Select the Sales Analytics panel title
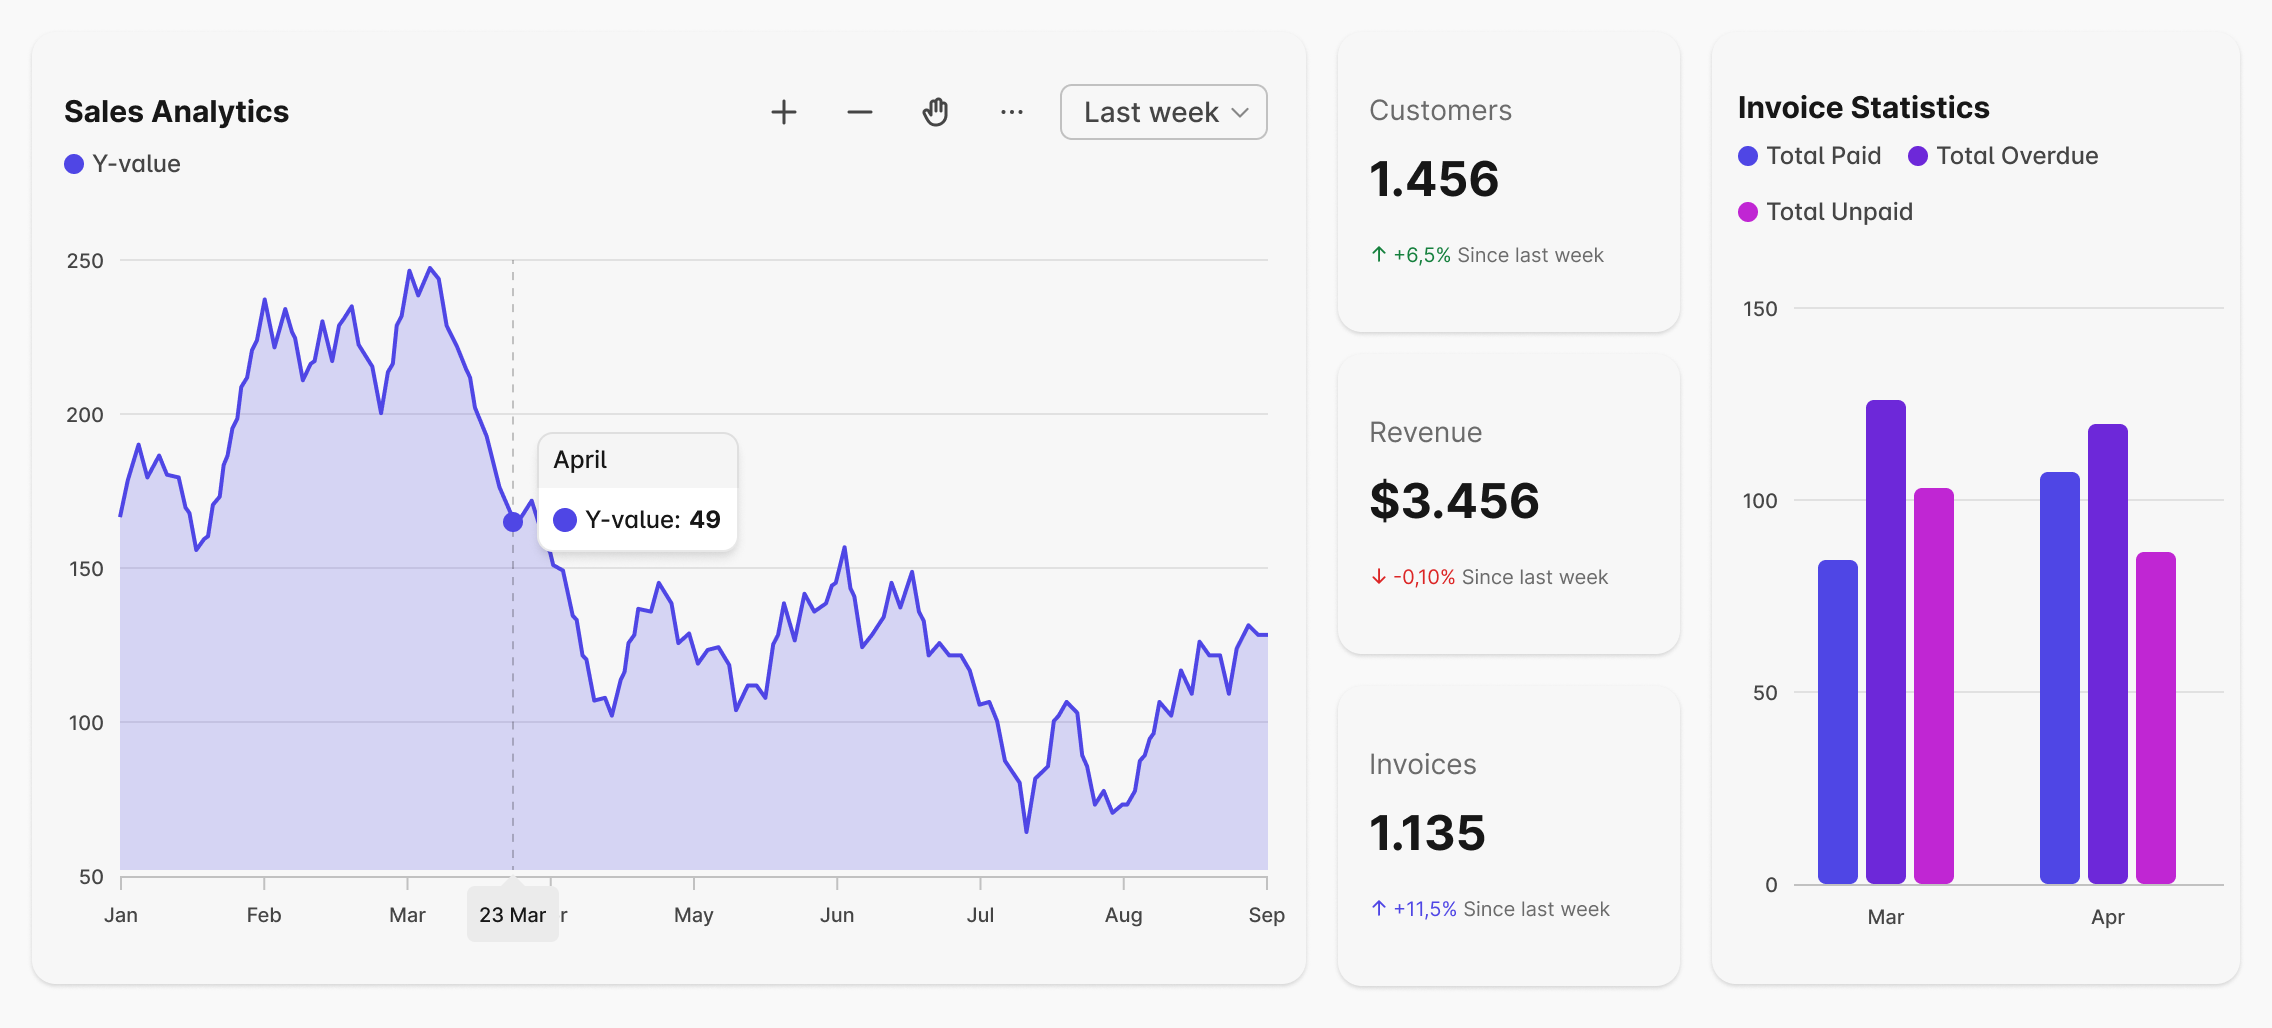Screen dimensions: 2272x1028 tap(177, 112)
